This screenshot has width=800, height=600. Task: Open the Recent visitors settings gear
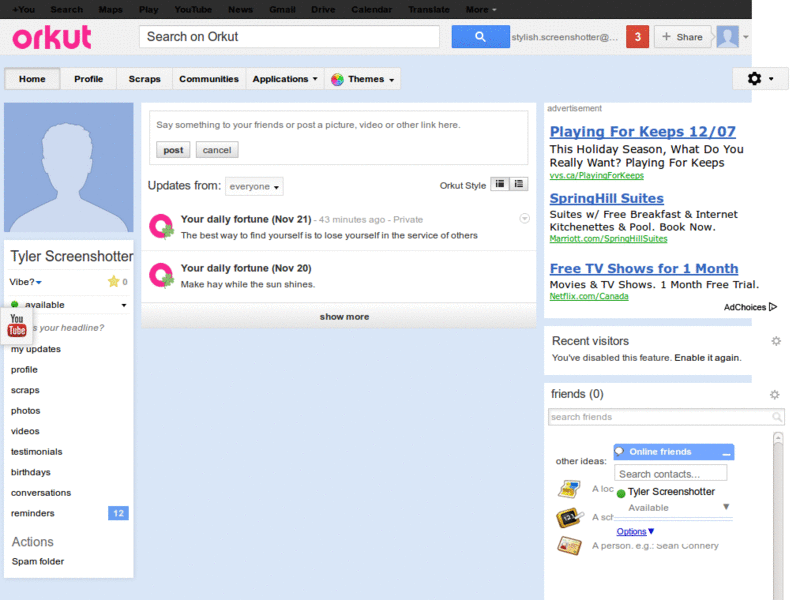[776, 341]
